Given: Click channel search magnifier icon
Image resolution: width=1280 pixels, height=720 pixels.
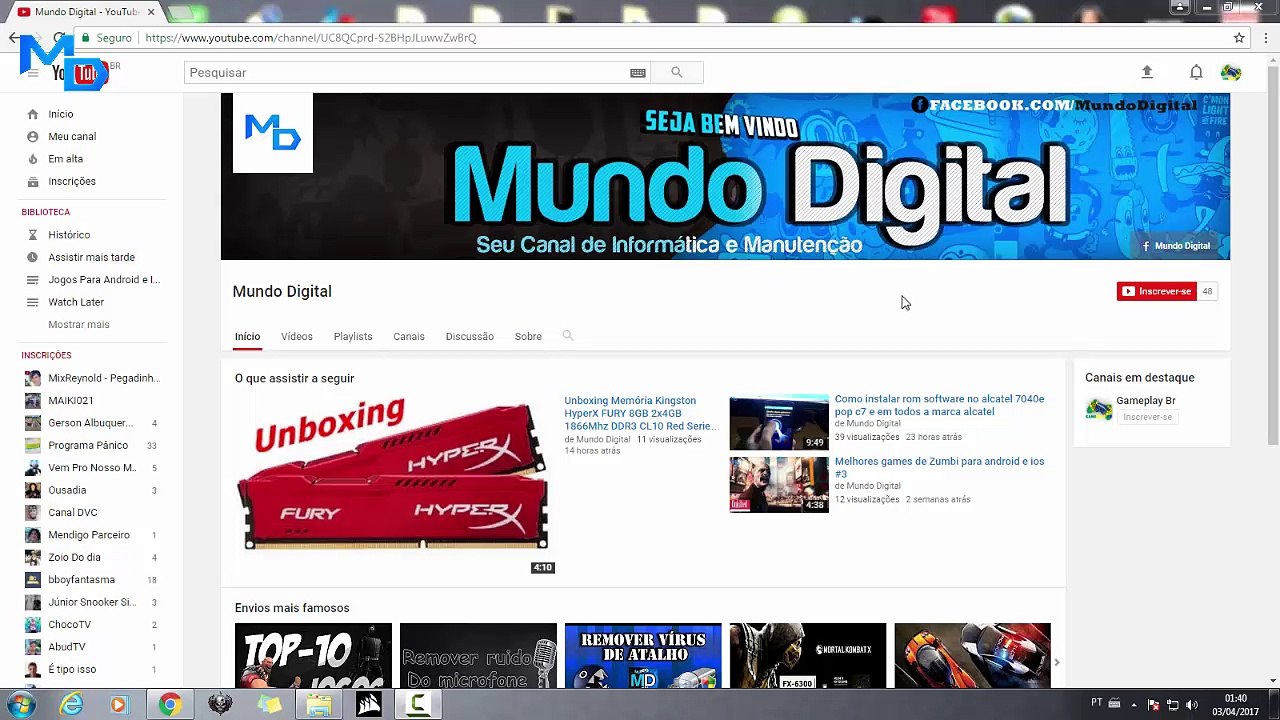Looking at the screenshot, I should (567, 336).
